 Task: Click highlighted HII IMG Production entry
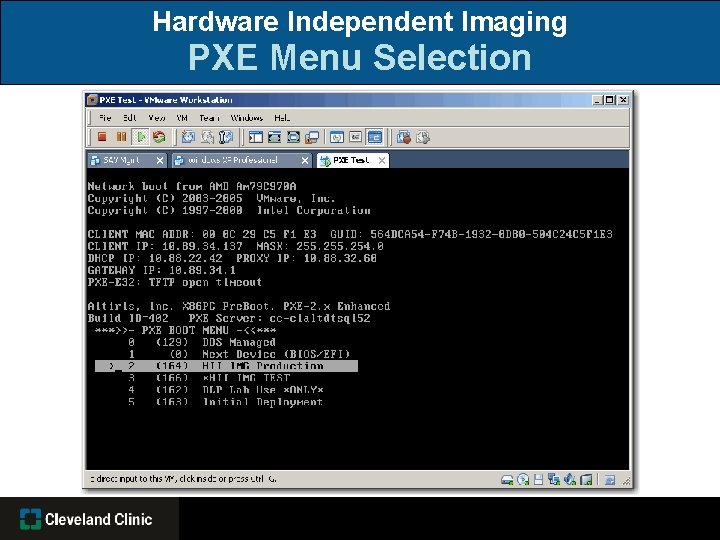[x=226, y=366]
